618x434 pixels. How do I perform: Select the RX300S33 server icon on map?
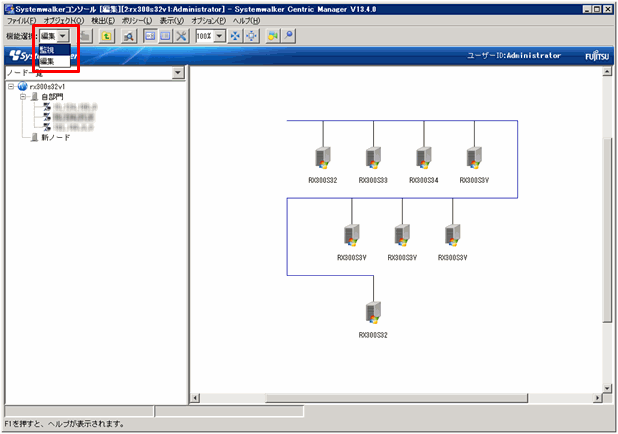tap(373, 158)
